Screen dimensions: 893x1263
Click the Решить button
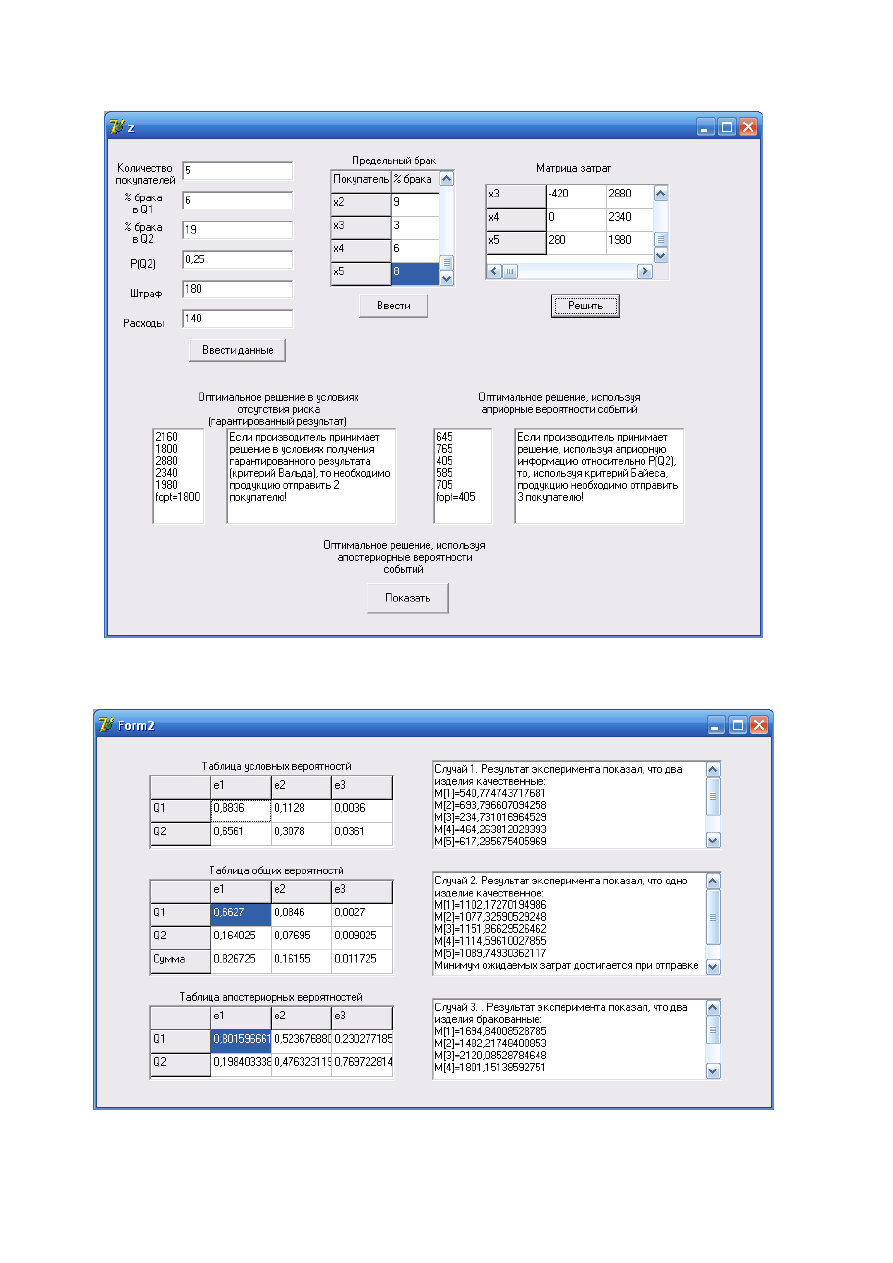[586, 305]
